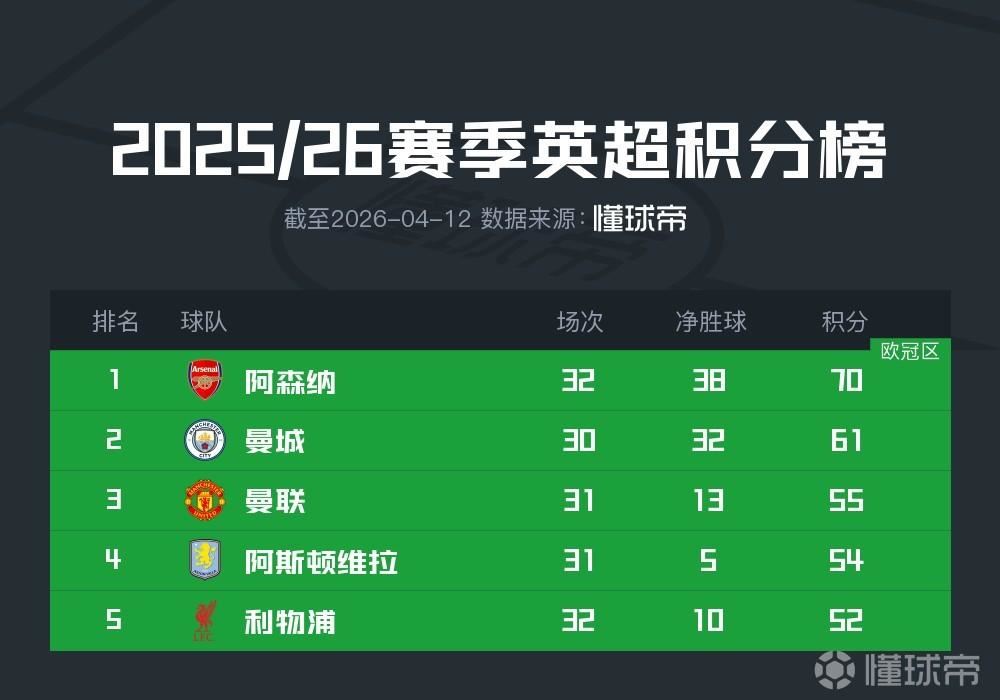Viewport: 1000px width, 700px height.
Task: Click the Arsenal club crest
Action: (206, 381)
